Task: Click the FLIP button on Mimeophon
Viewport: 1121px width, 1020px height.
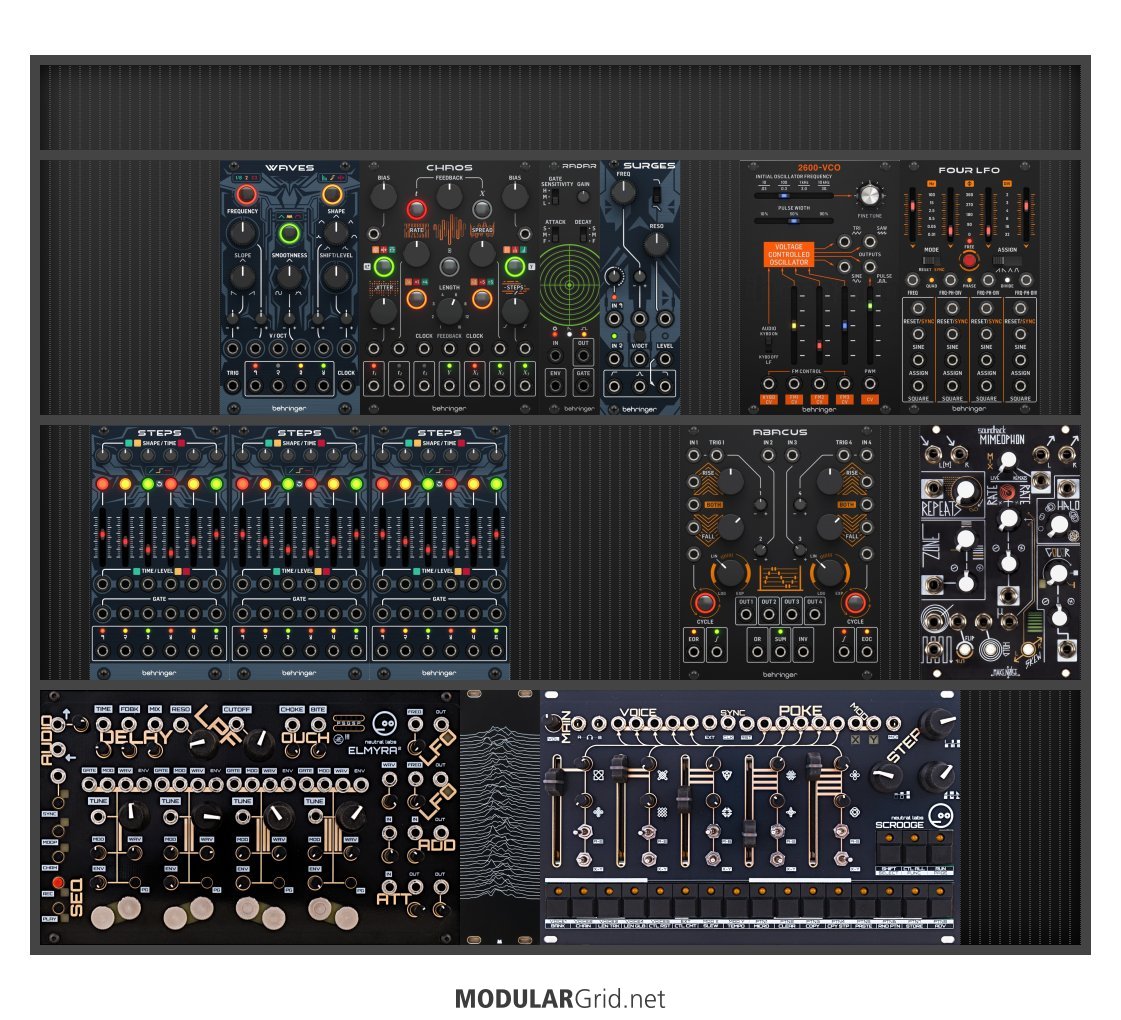Action: 965,650
